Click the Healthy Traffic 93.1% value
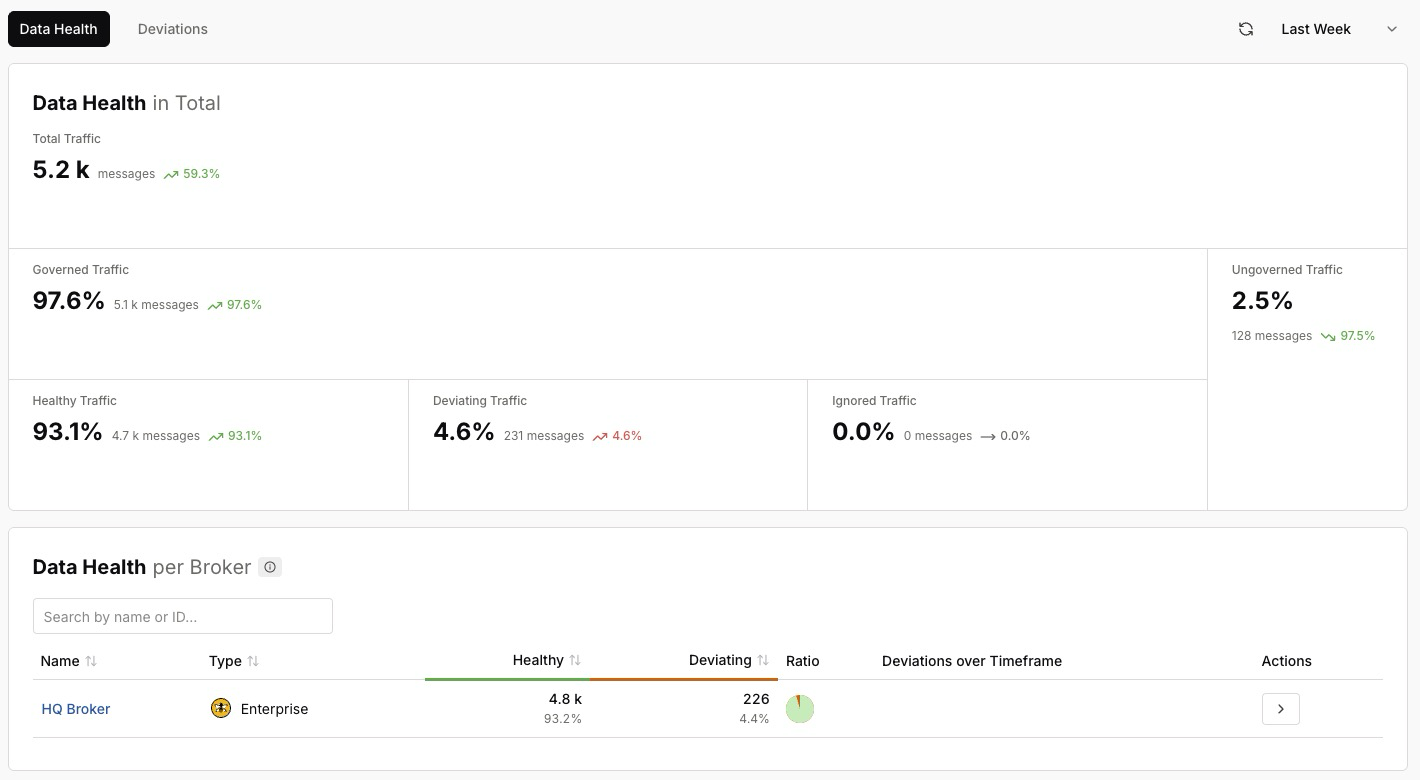Viewport: 1420px width, 780px height. point(68,432)
